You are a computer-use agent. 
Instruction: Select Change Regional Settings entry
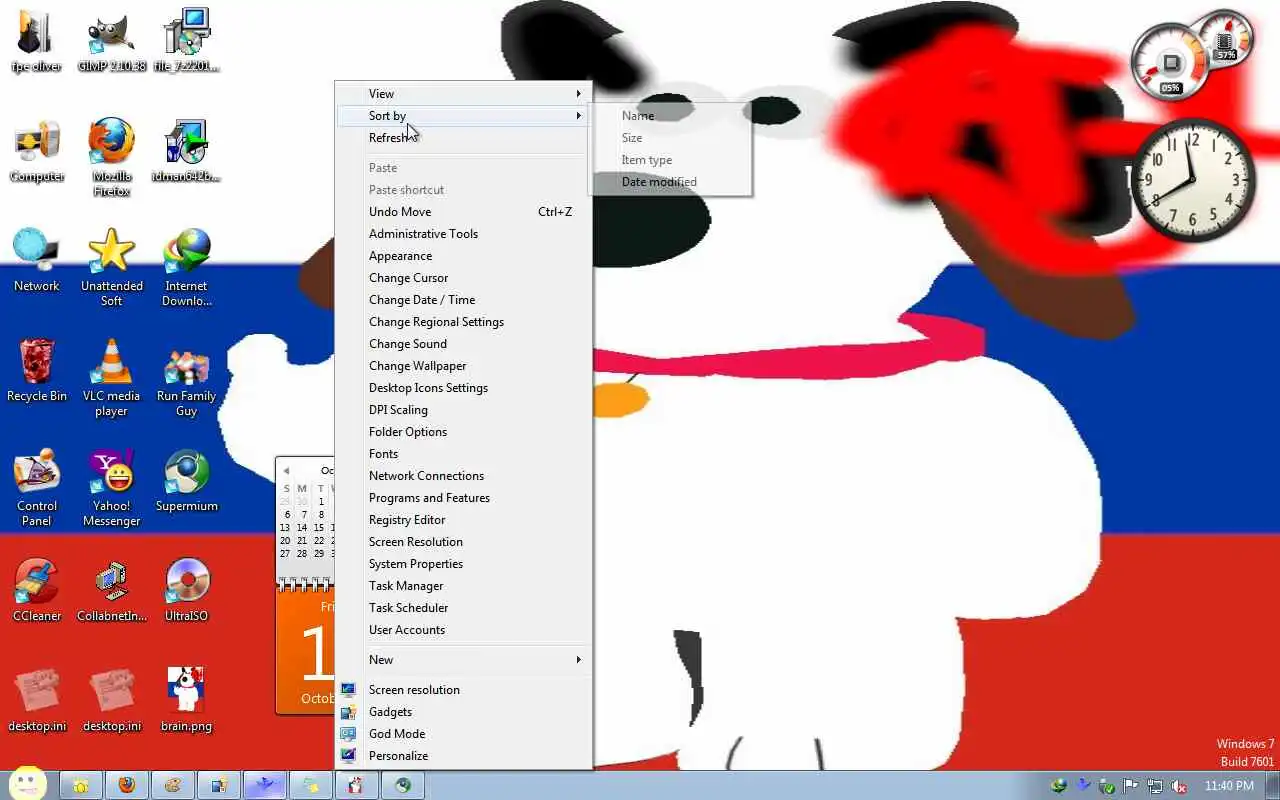pyautogui.click(x=463, y=322)
